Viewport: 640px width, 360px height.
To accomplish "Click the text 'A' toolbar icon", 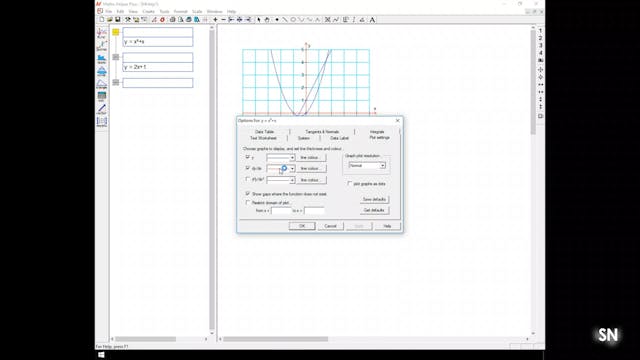I will pos(372,20).
